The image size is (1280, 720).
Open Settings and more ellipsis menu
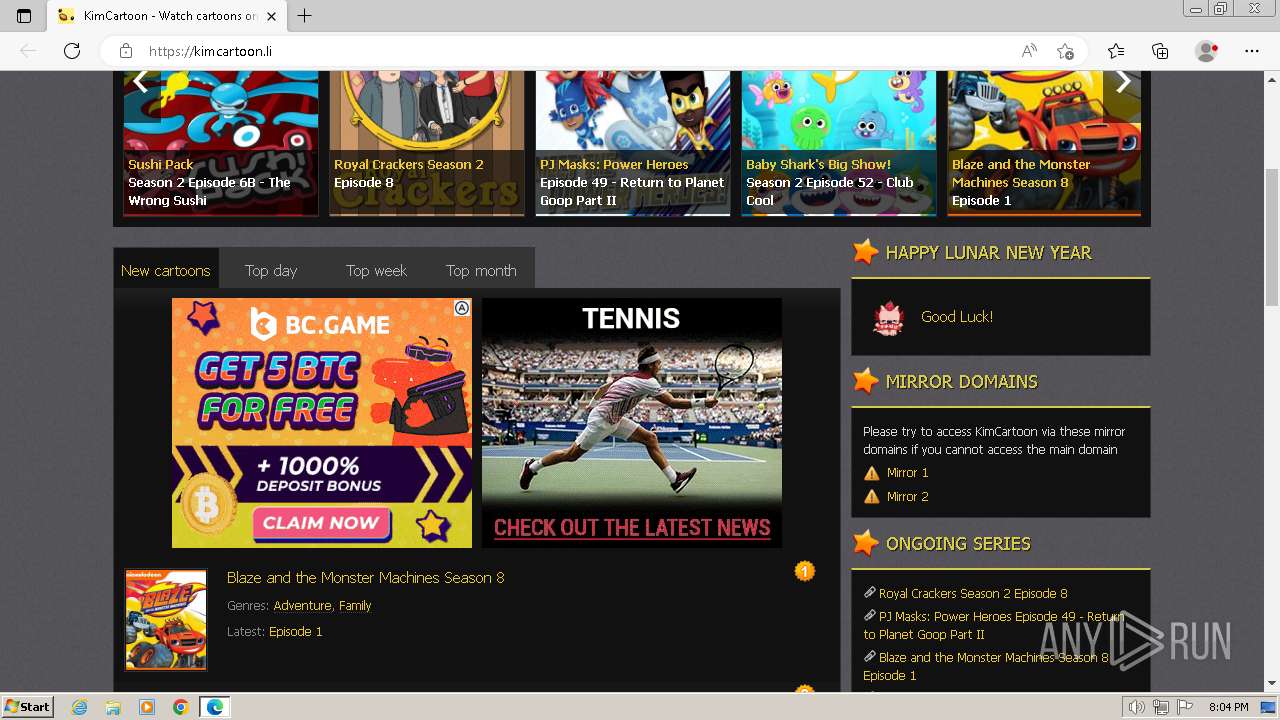point(1252,51)
